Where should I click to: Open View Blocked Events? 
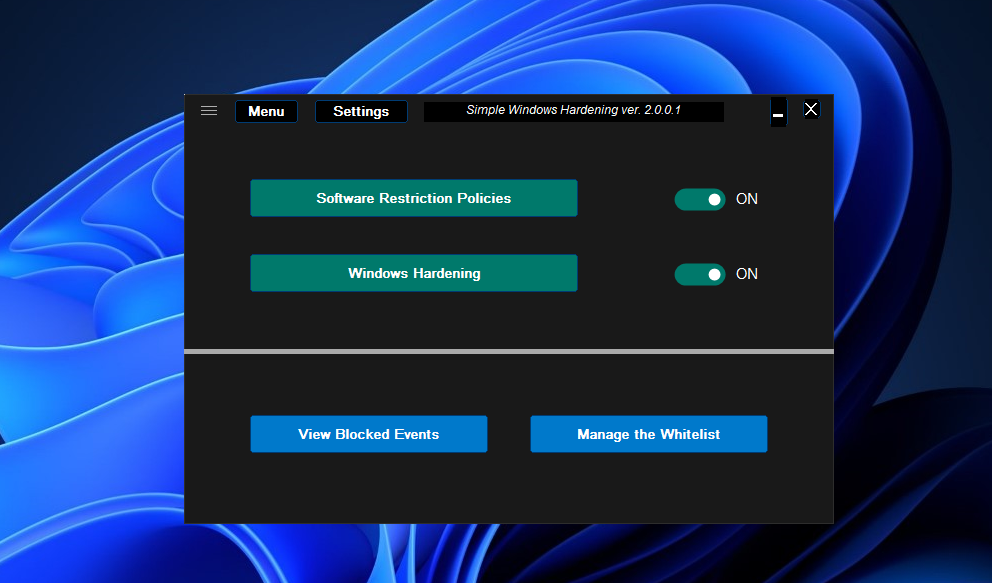click(368, 434)
